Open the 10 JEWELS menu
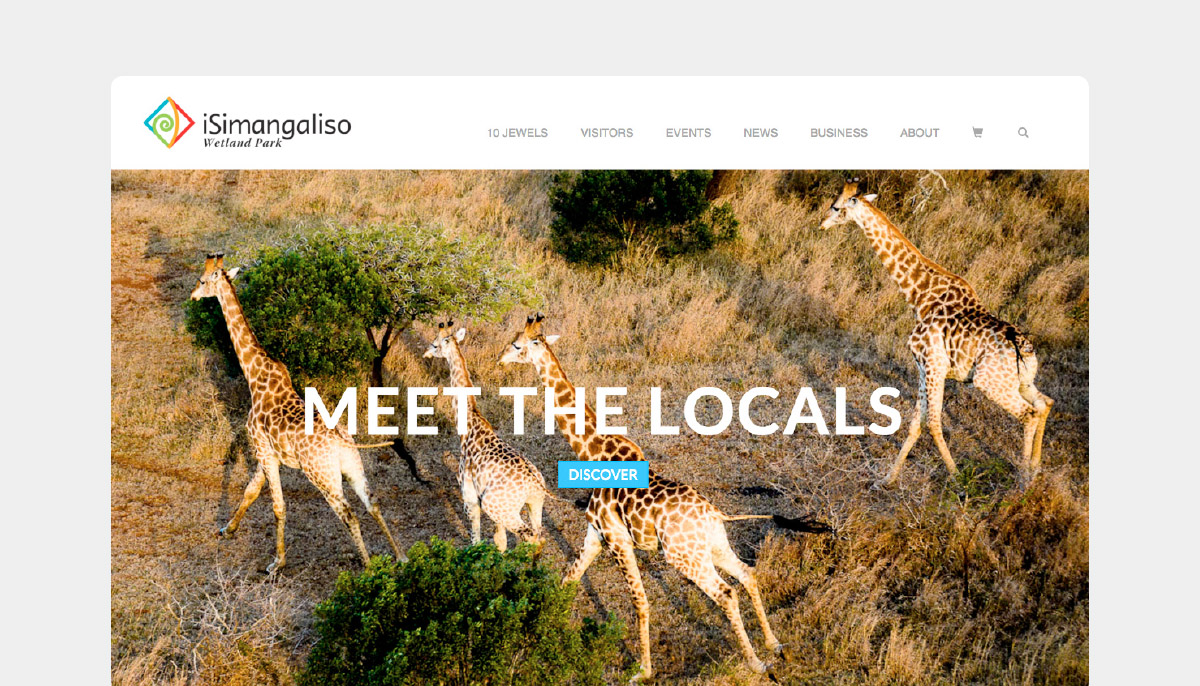1200x686 pixels. point(518,133)
